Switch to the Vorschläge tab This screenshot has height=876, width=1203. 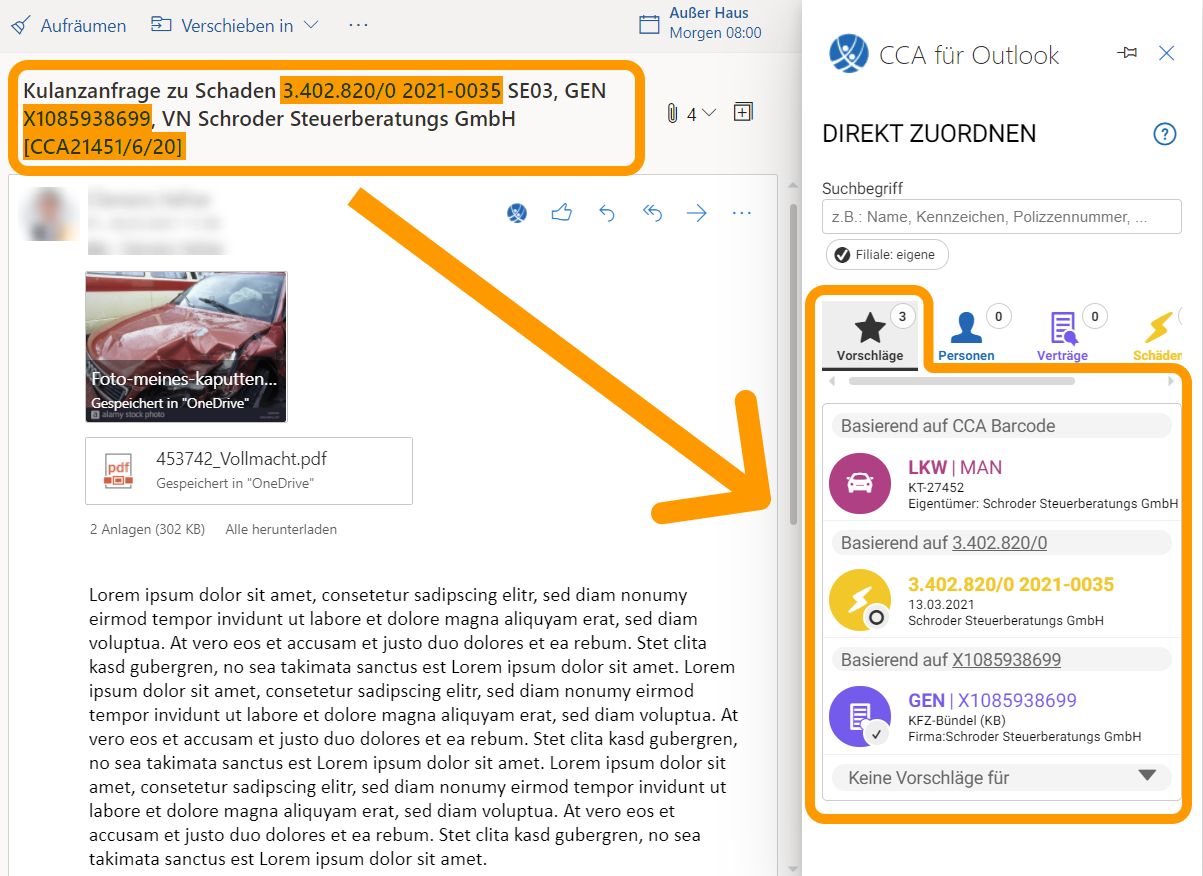point(870,335)
